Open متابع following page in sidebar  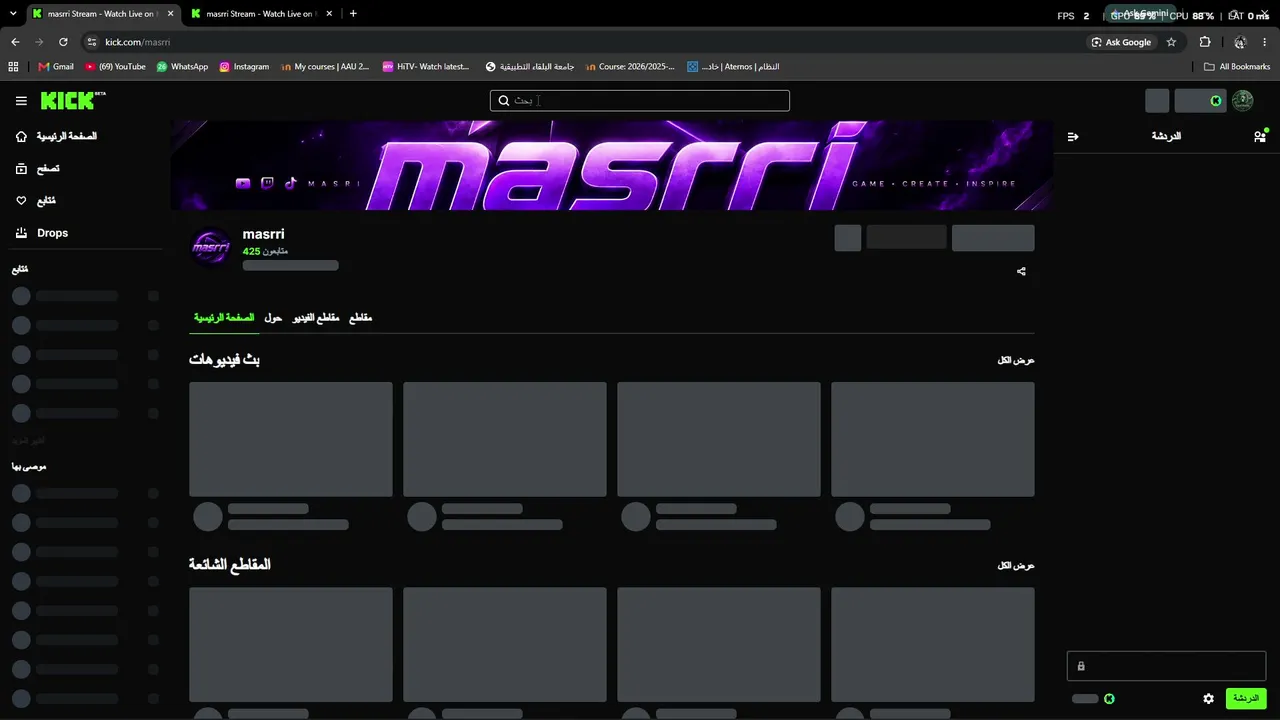36,201
